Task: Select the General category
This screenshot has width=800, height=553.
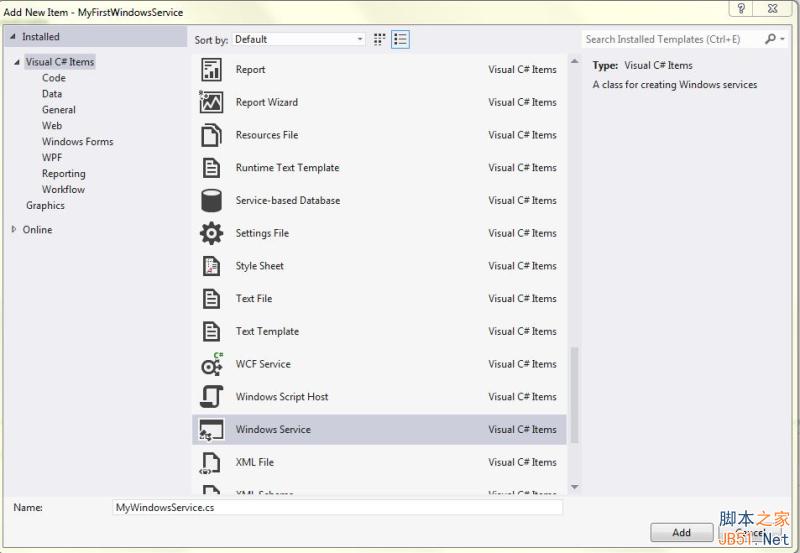Action: point(59,110)
